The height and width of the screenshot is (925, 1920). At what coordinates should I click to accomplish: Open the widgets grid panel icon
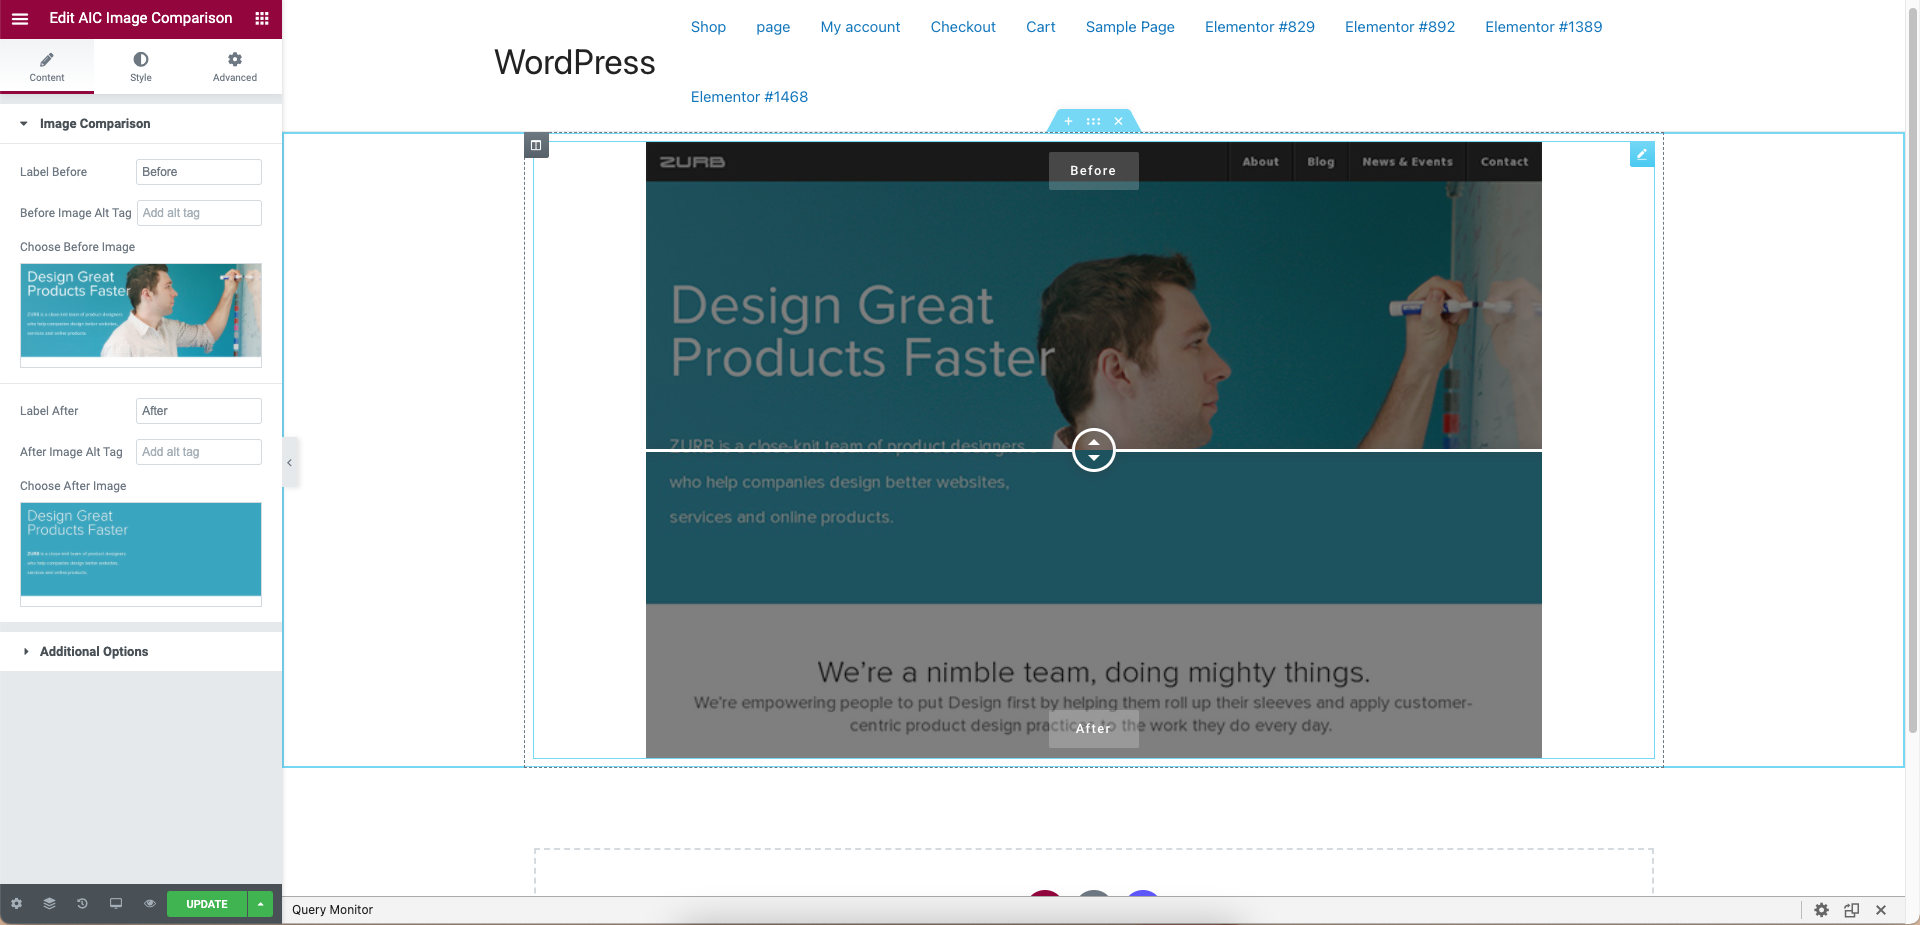point(262,18)
